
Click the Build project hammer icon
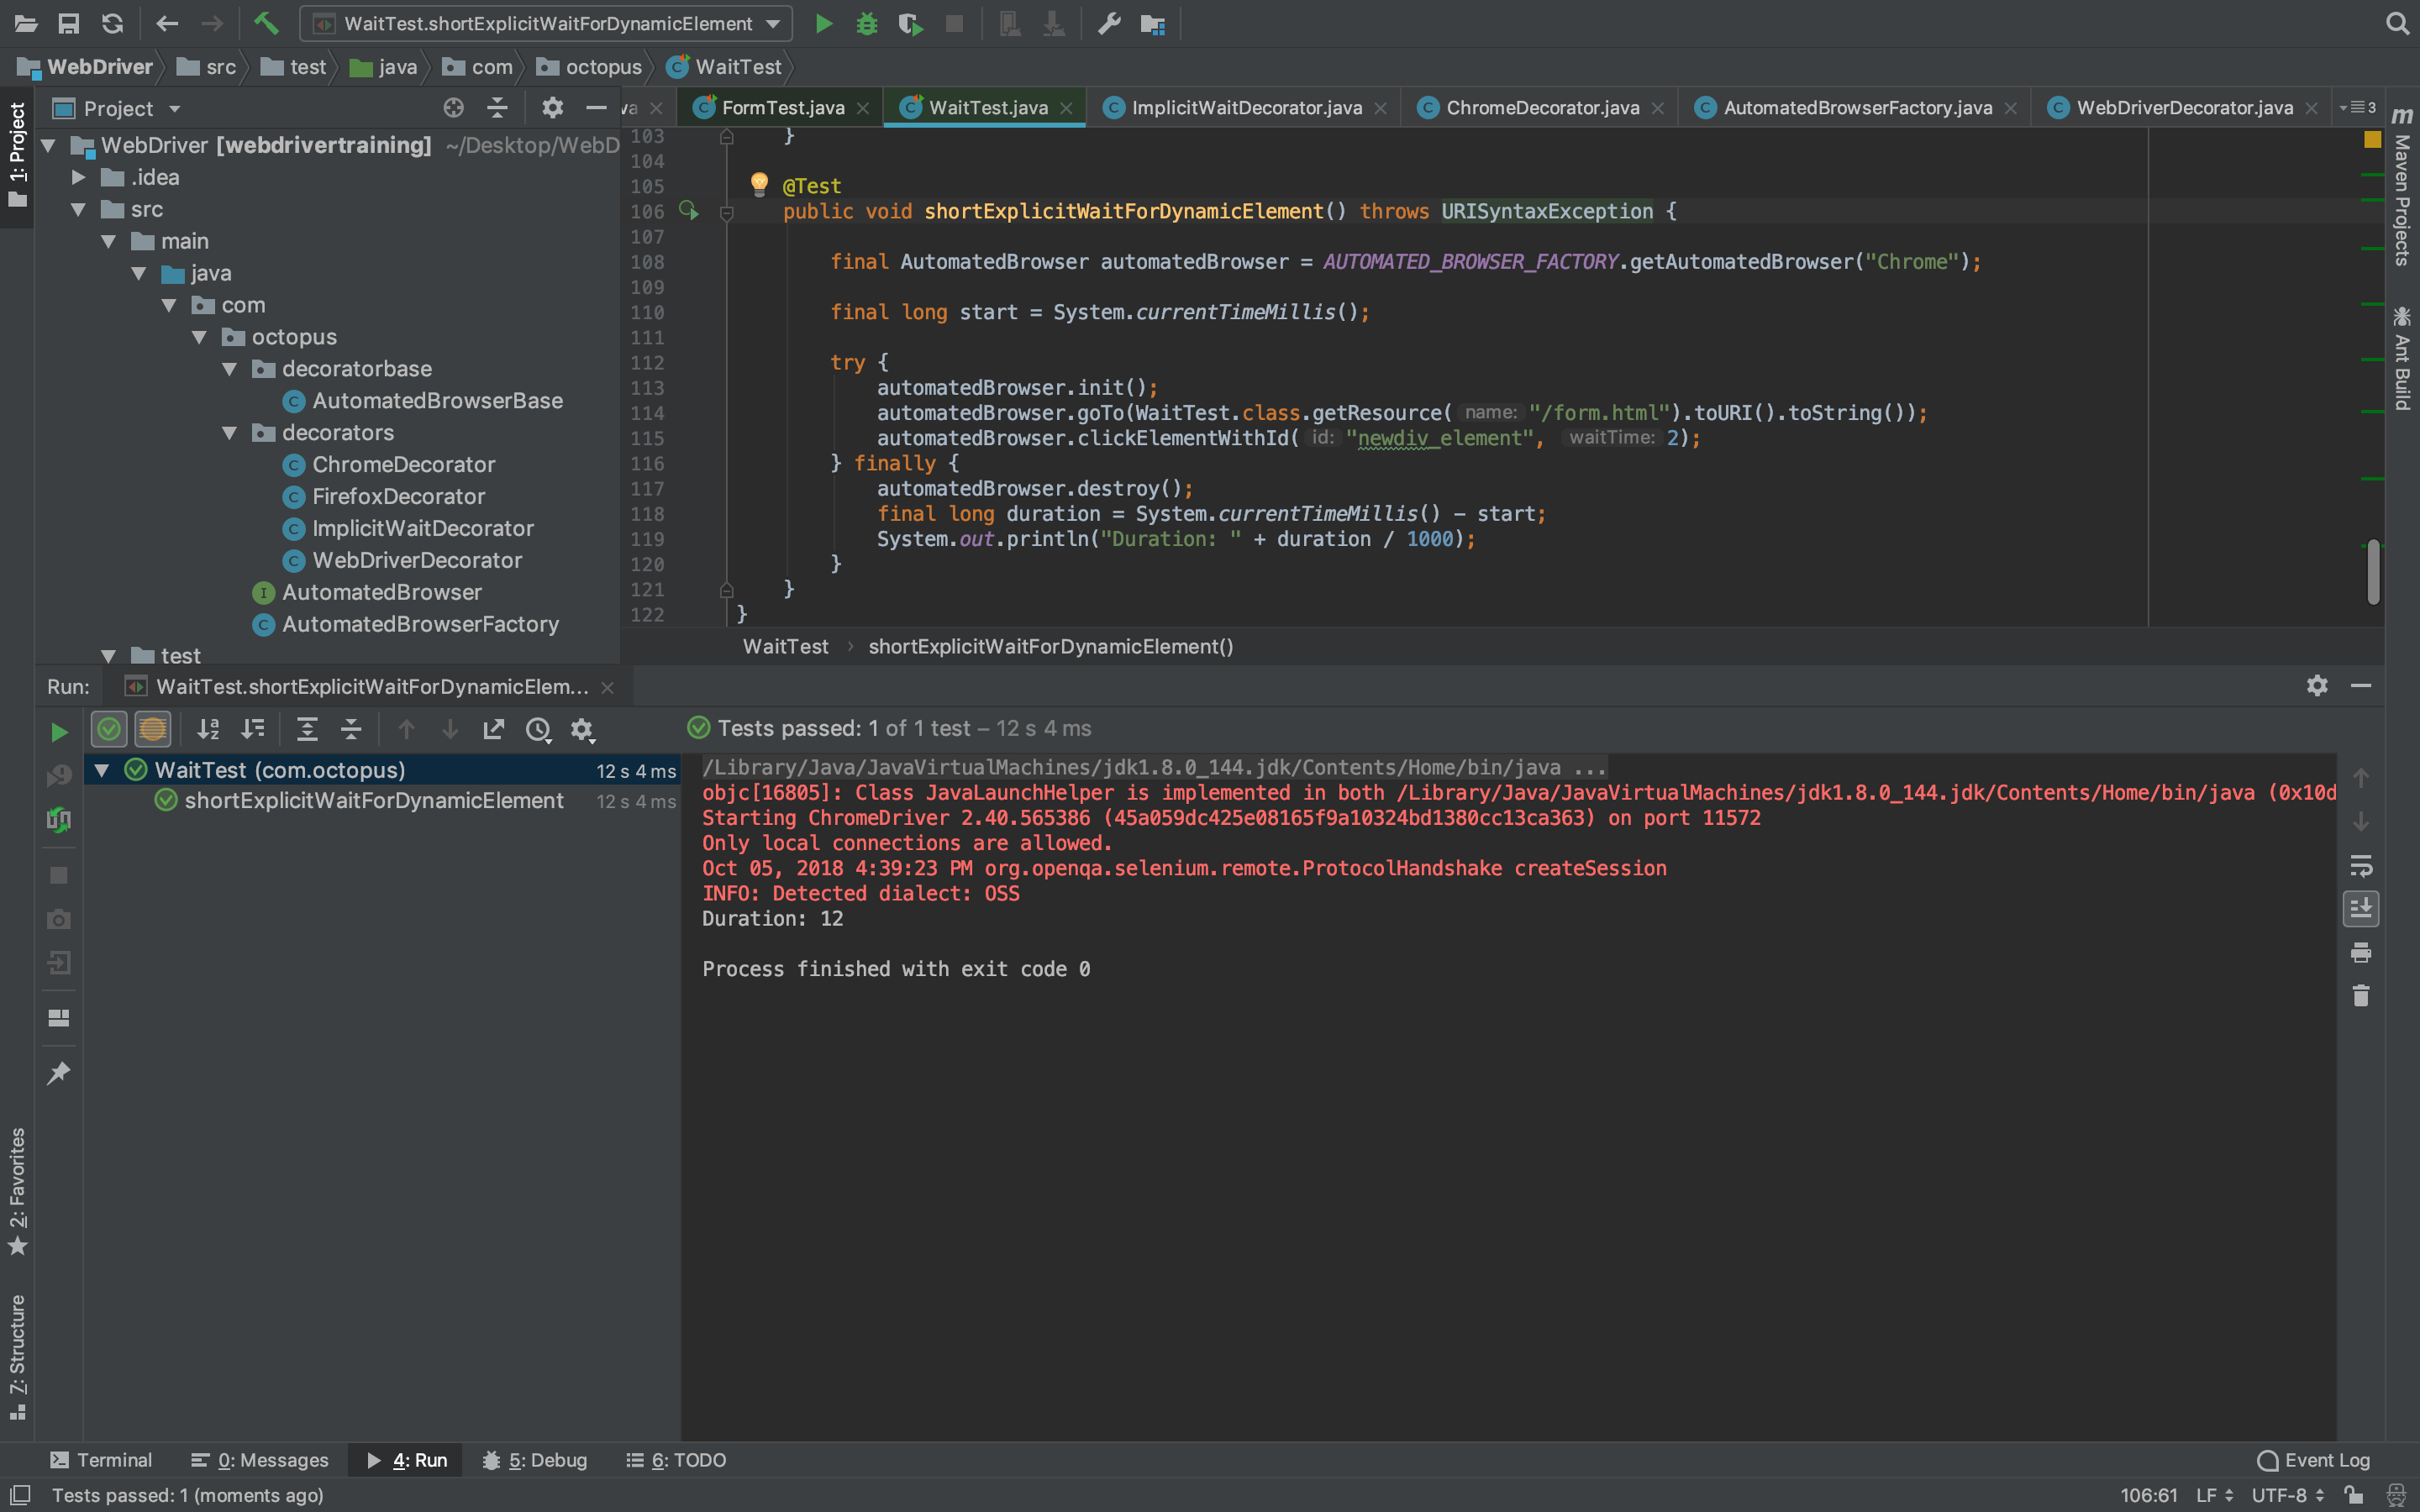[266, 23]
